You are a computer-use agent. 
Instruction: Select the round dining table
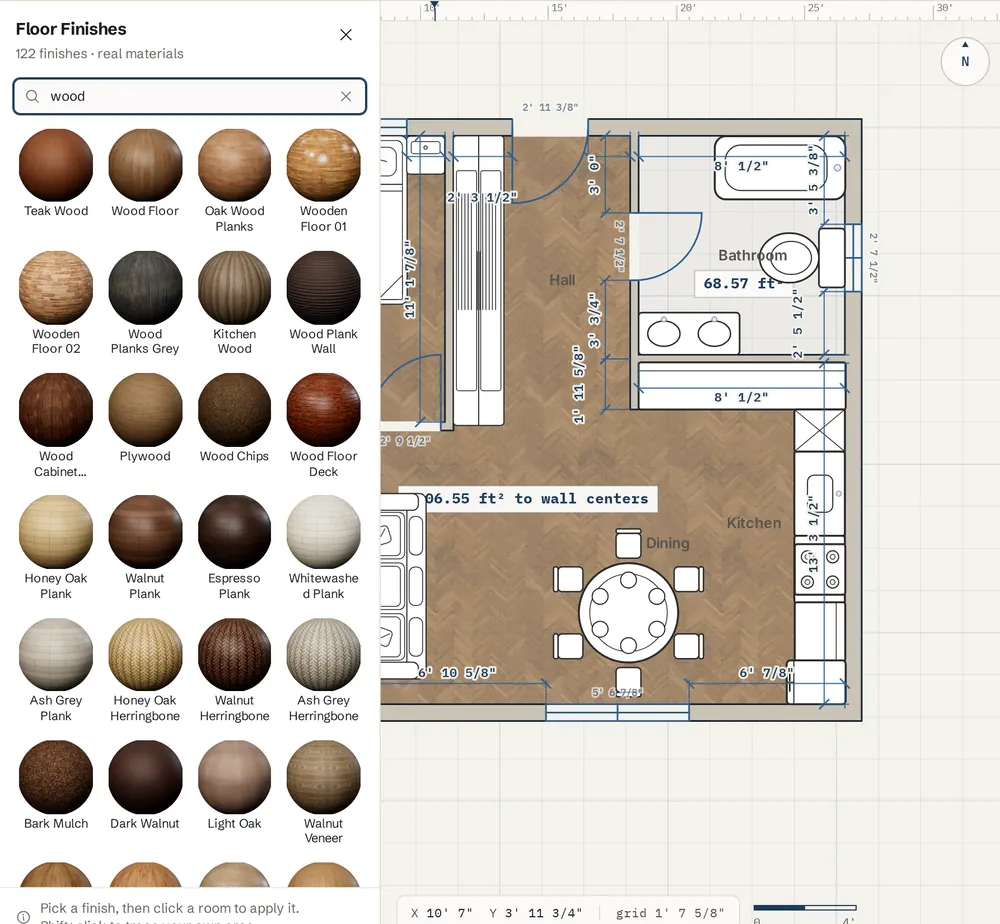click(x=628, y=612)
